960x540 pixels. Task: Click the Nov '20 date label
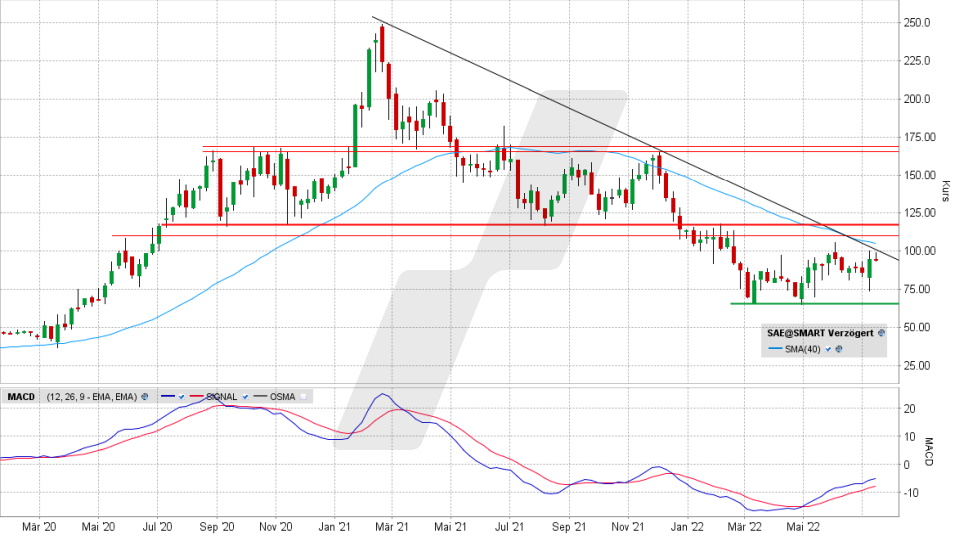click(276, 527)
